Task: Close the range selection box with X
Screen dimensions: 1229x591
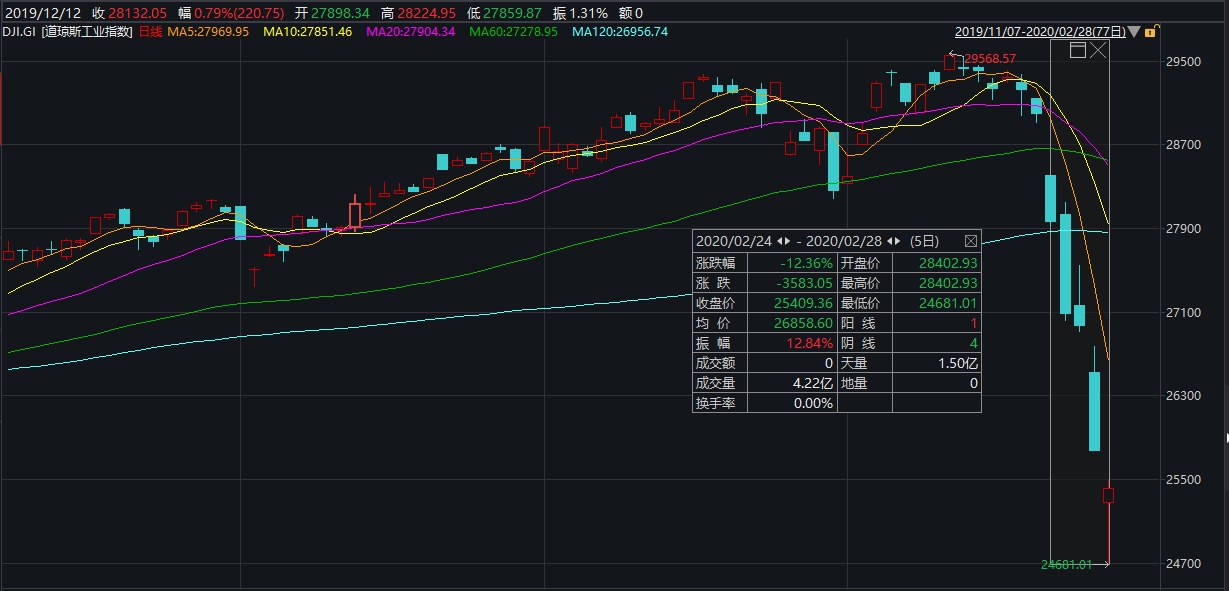Action: point(1098,50)
